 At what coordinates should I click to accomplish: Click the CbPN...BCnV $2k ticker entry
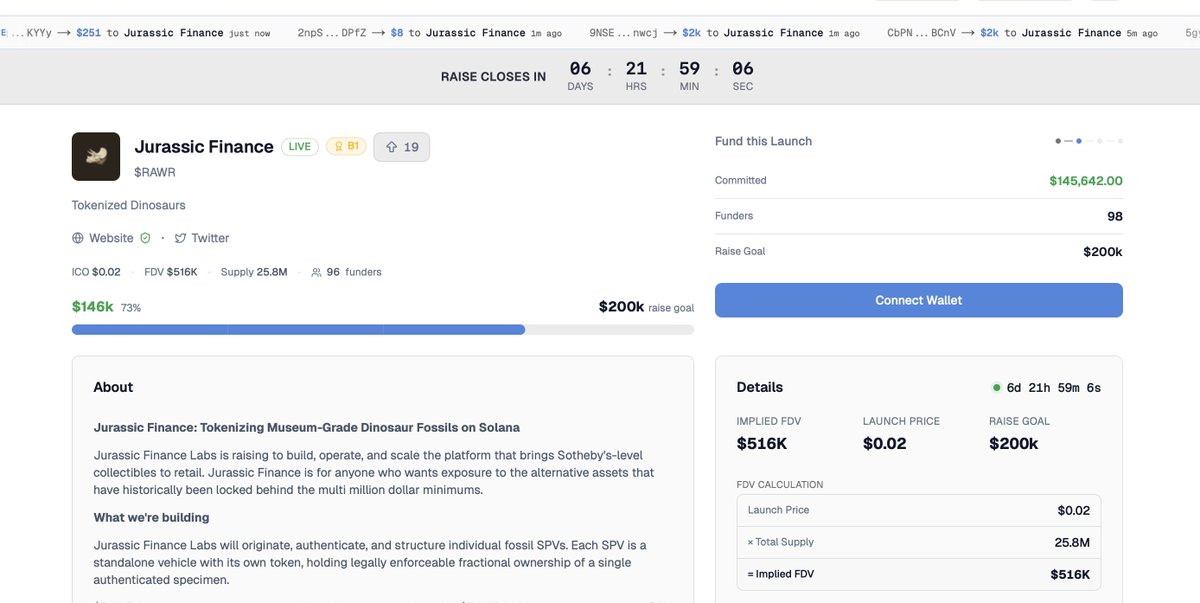(1022, 33)
